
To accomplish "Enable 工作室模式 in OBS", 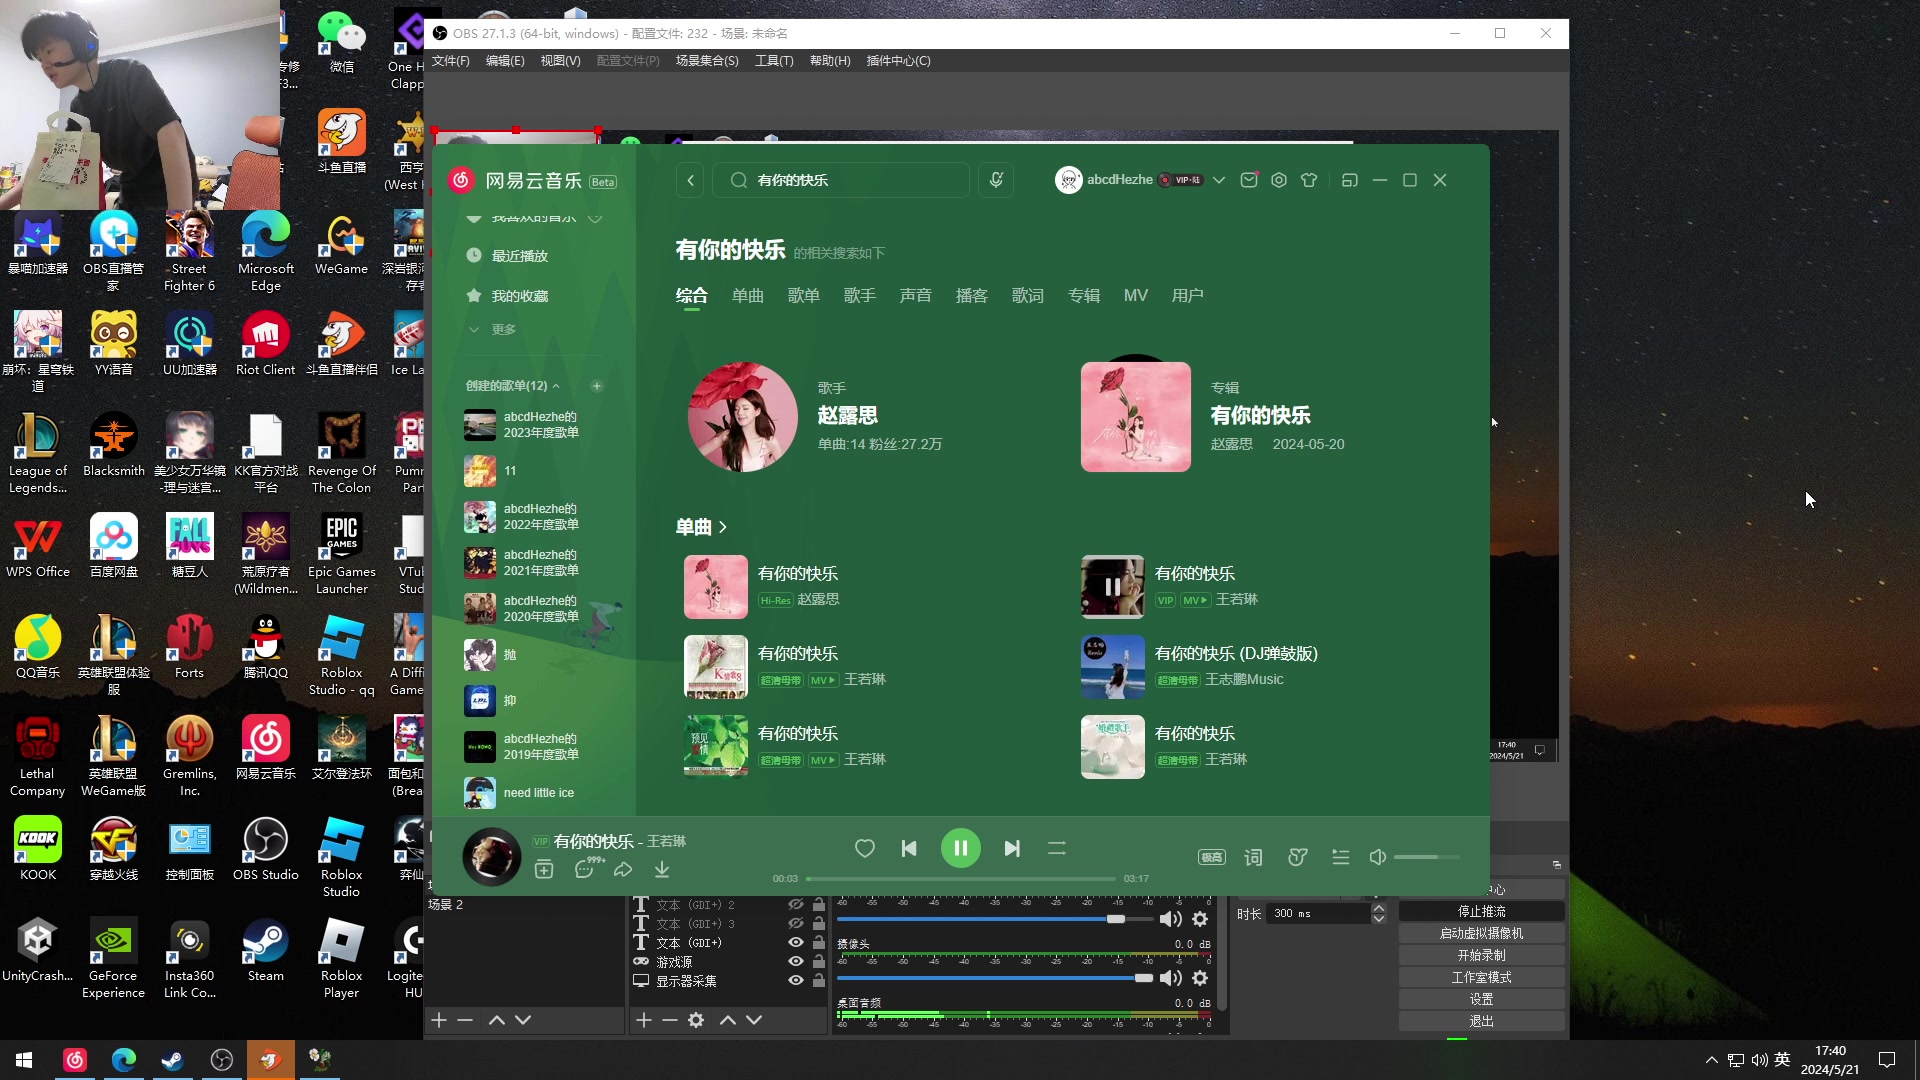I will coord(1481,978).
